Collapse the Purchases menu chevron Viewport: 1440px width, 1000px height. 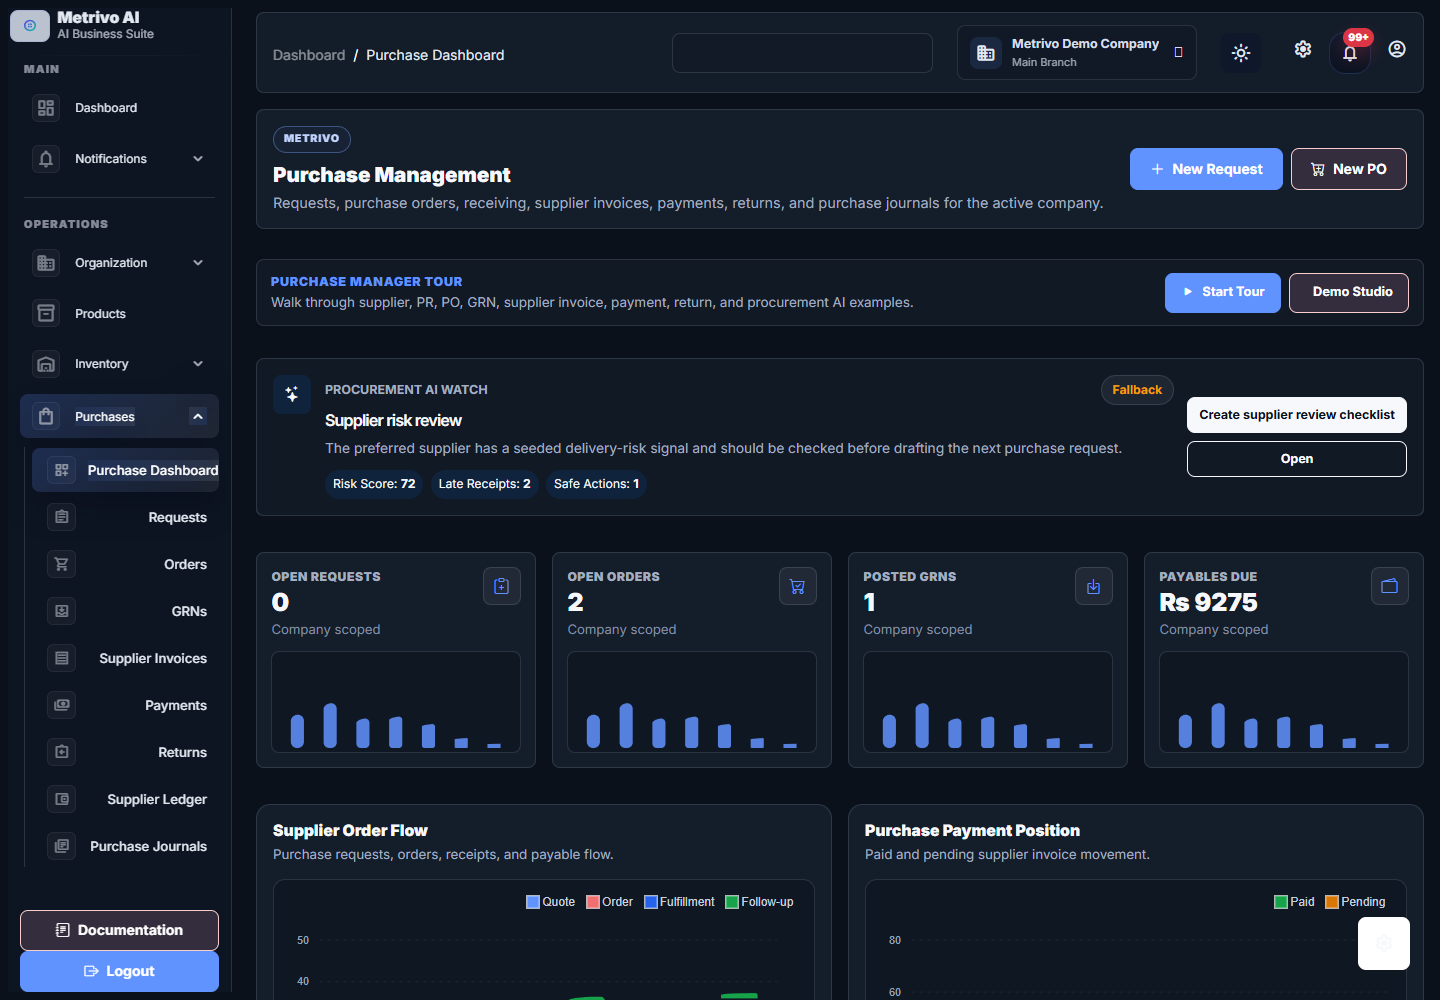[198, 417]
